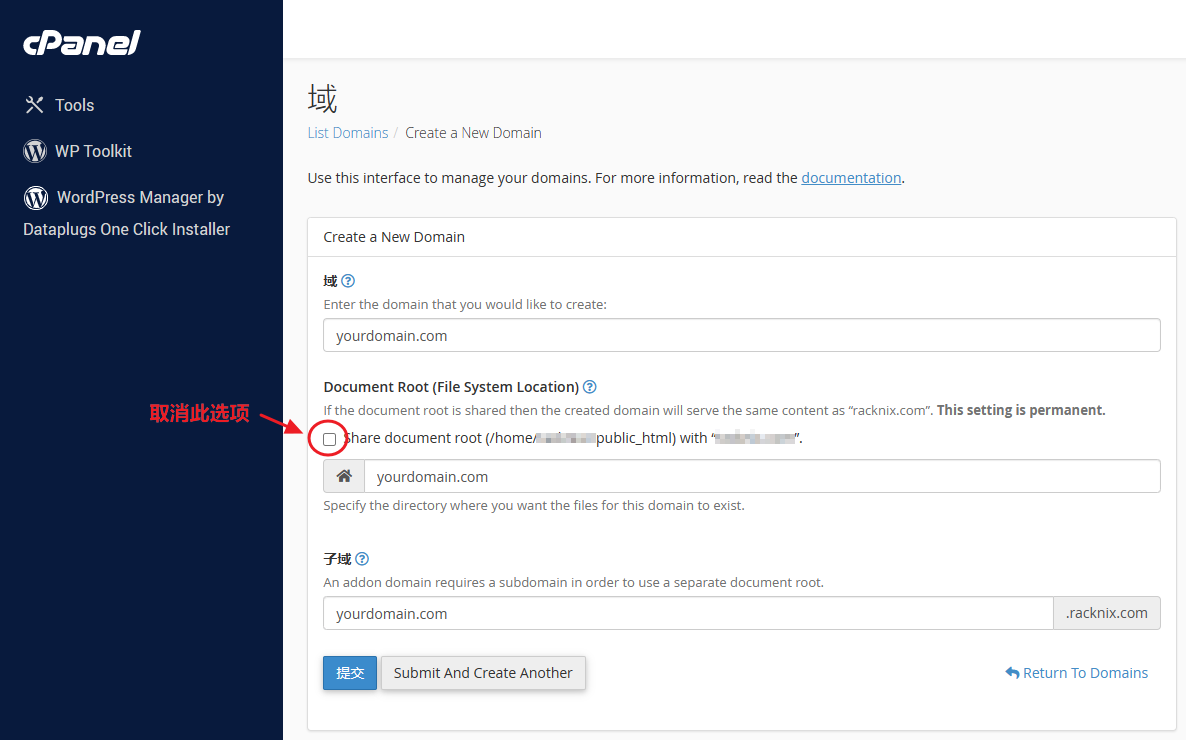Image resolution: width=1186 pixels, height=740 pixels.
Task: Uncheck share document root with racknix.com
Action: pos(328,438)
